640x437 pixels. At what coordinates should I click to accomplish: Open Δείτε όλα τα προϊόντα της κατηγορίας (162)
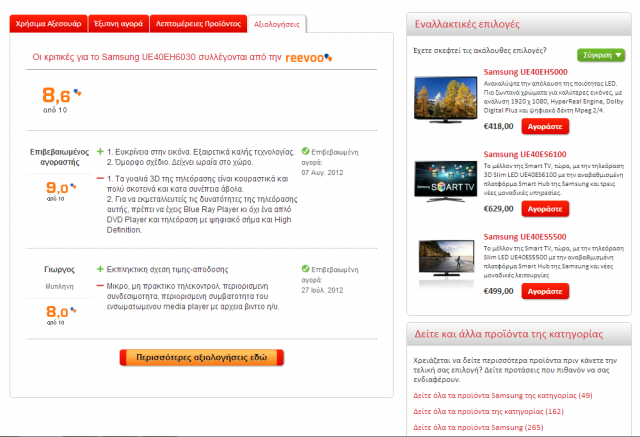point(488,411)
